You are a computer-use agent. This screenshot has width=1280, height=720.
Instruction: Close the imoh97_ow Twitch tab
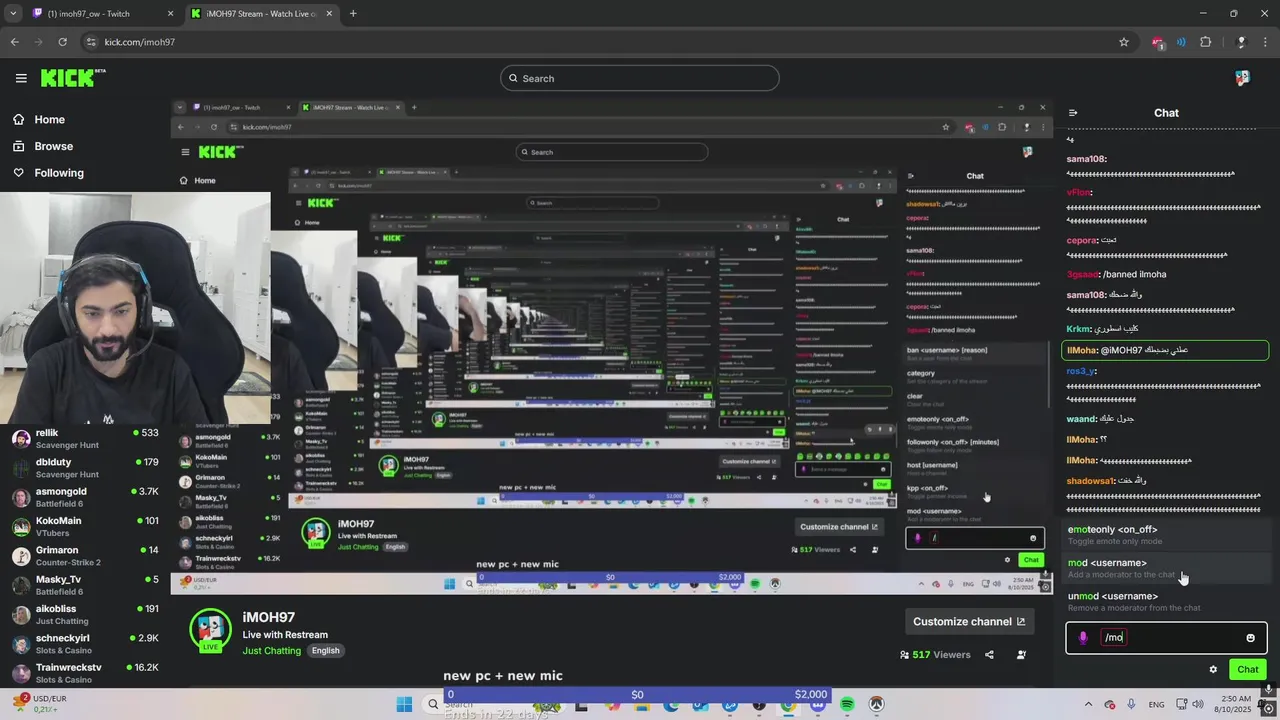[x=170, y=14]
